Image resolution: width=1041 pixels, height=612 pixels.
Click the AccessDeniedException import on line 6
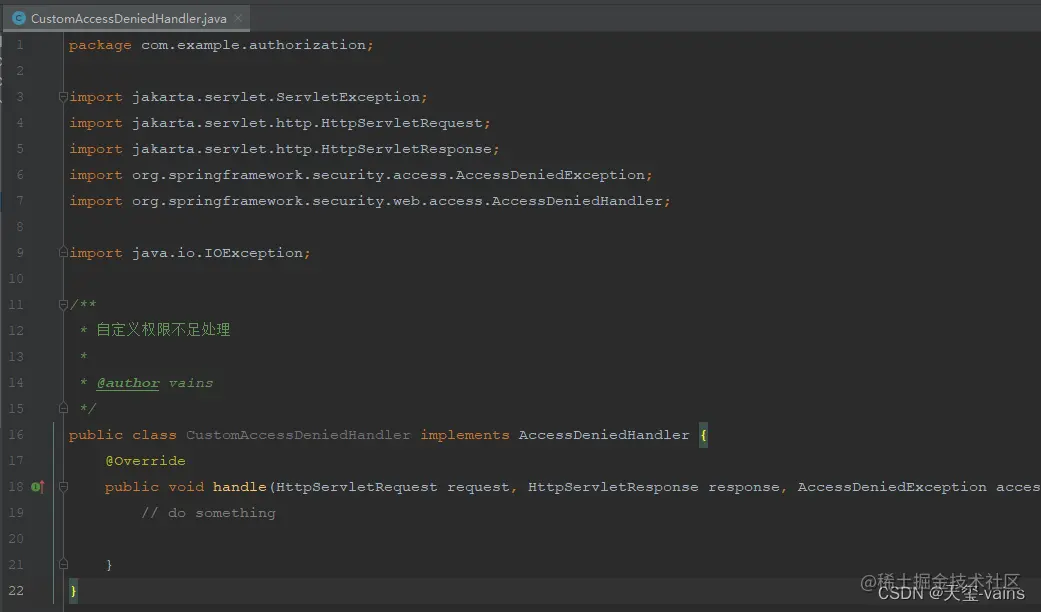pyautogui.click(x=388, y=175)
